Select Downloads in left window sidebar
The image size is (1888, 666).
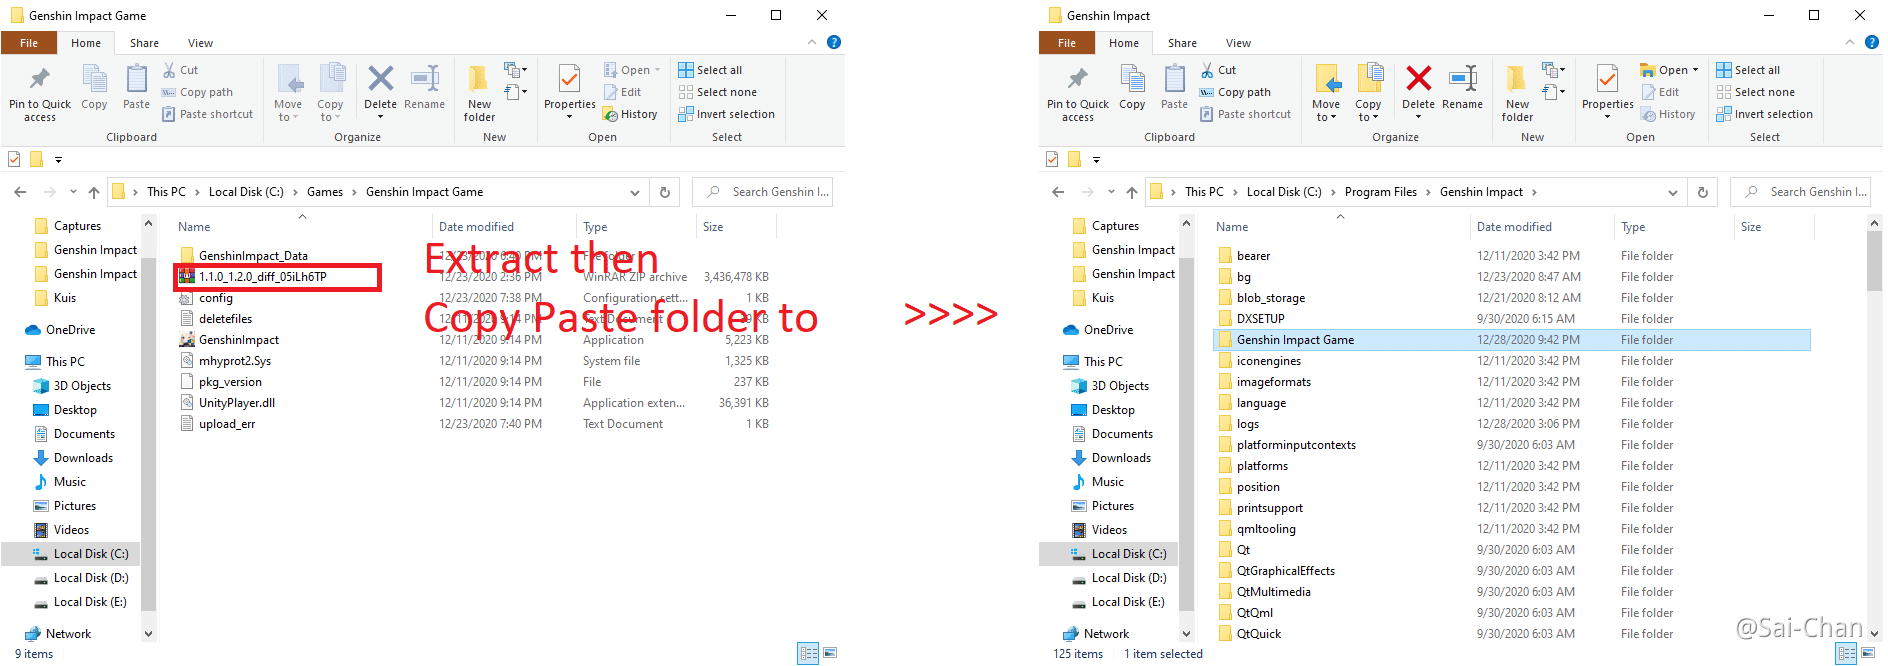tap(83, 458)
